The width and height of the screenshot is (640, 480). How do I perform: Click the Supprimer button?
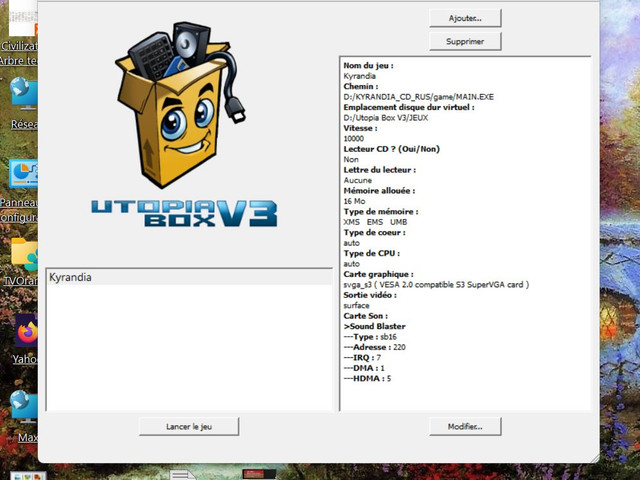465,42
